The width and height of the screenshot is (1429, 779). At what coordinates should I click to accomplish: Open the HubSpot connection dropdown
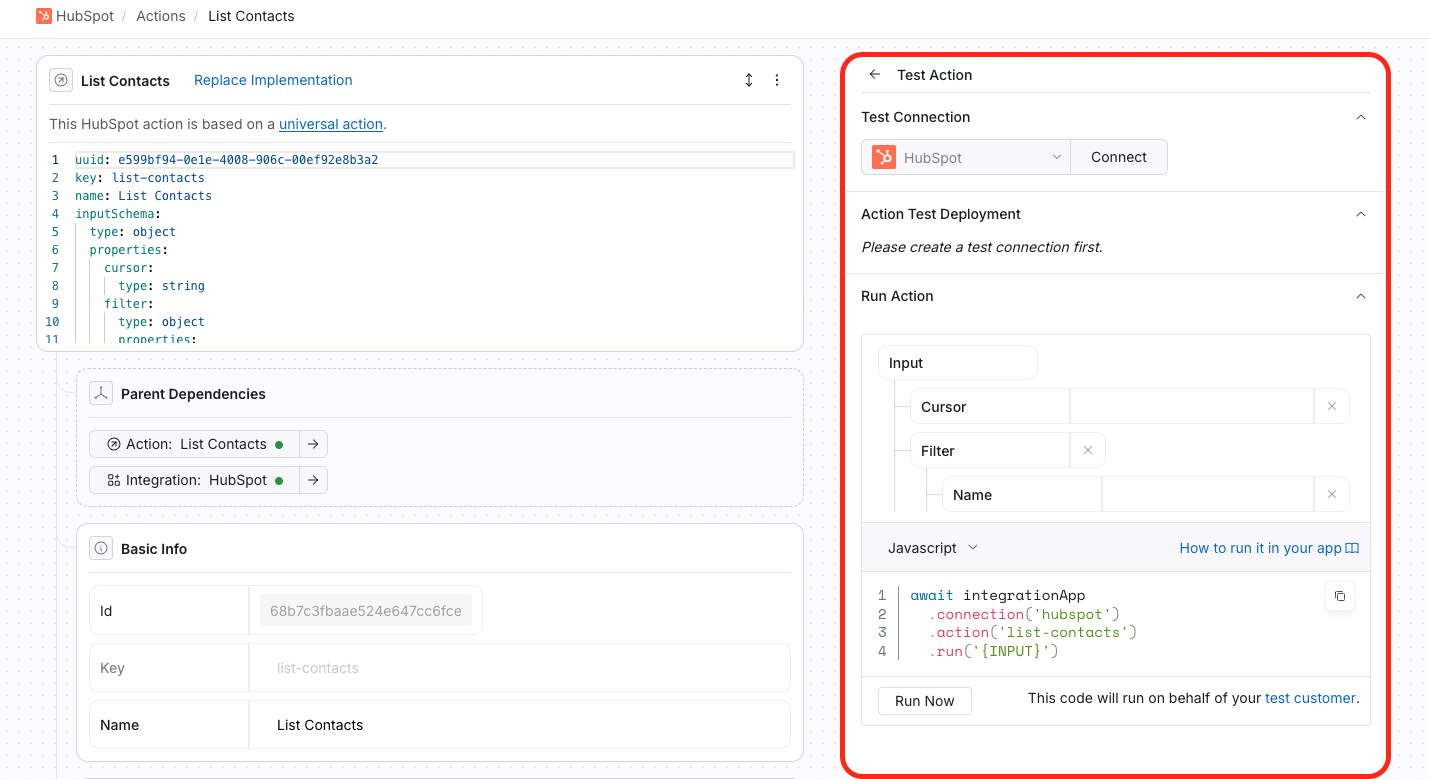point(966,157)
